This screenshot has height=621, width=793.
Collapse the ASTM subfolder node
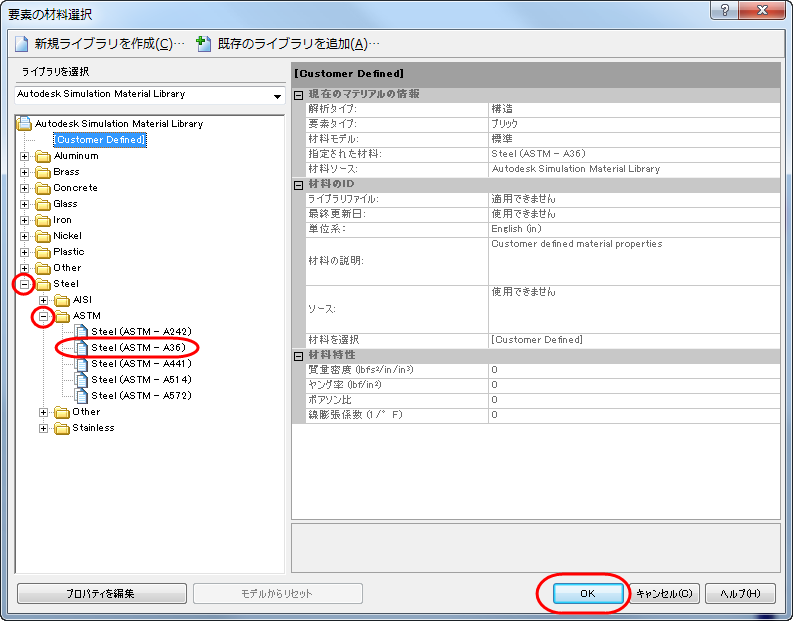(43, 317)
